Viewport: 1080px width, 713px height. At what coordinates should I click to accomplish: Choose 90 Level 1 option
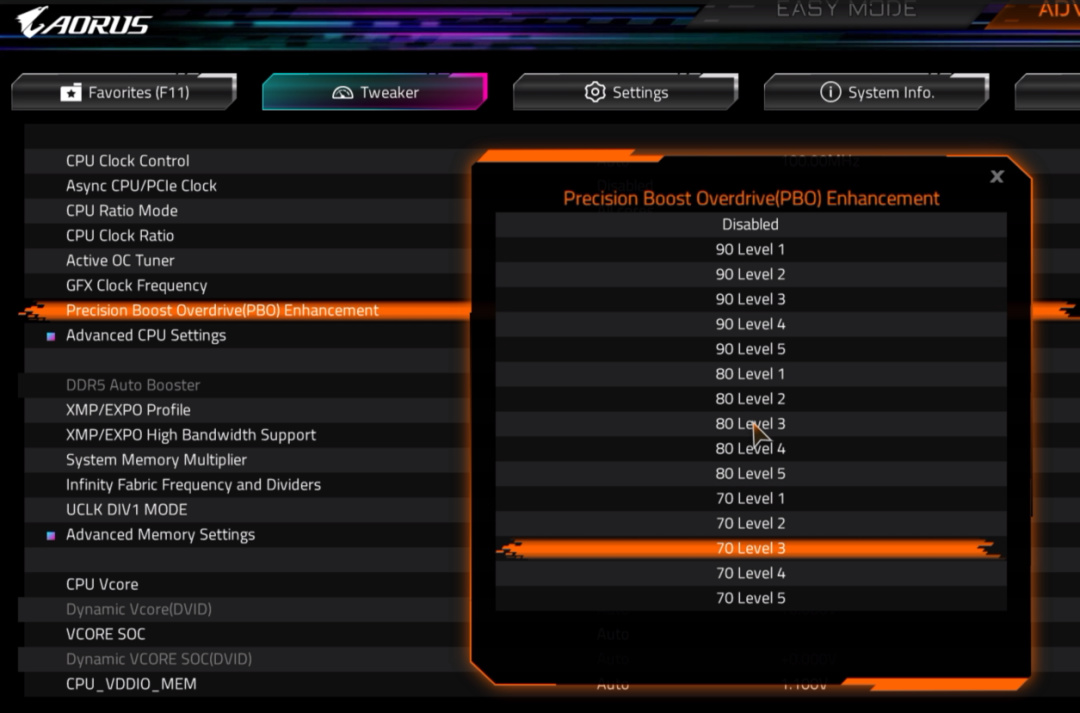tap(751, 249)
